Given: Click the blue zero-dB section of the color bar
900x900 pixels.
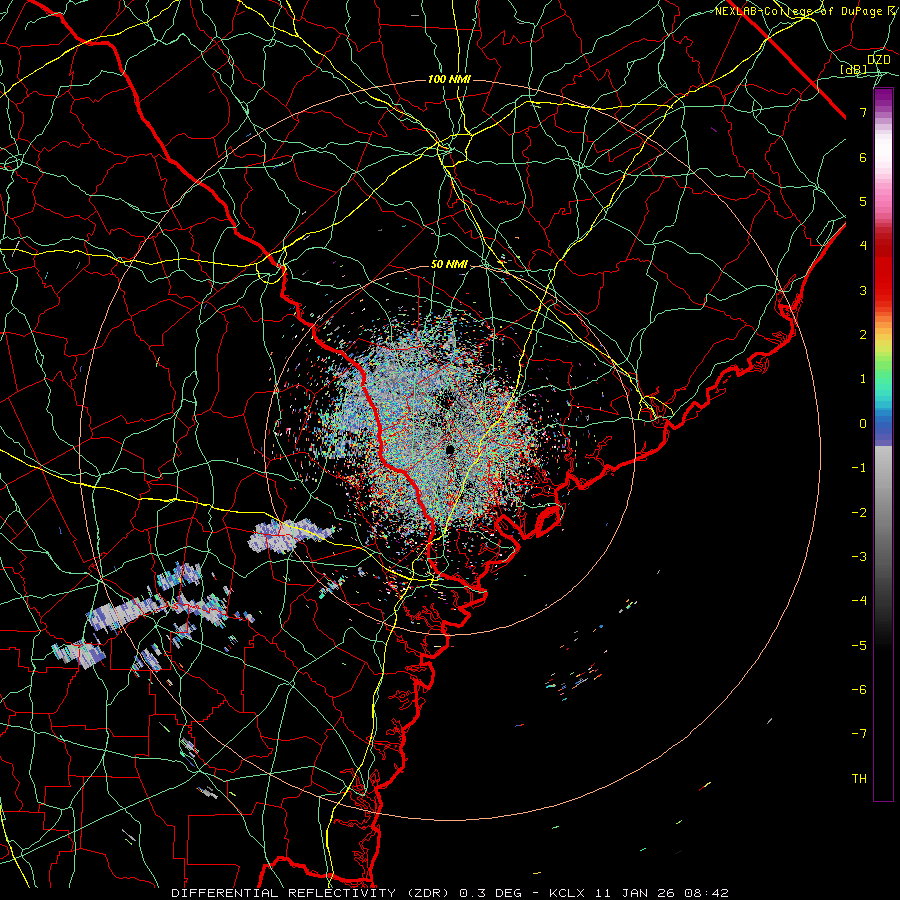Looking at the screenshot, I should point(883,428).
